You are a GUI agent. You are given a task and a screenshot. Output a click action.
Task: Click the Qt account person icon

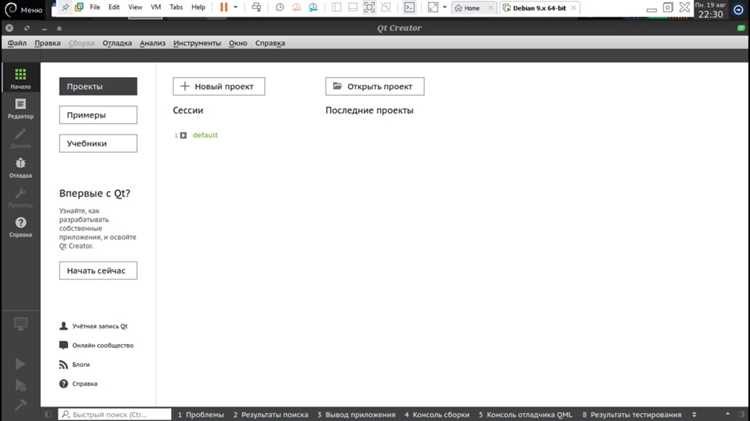coord(63,326)
